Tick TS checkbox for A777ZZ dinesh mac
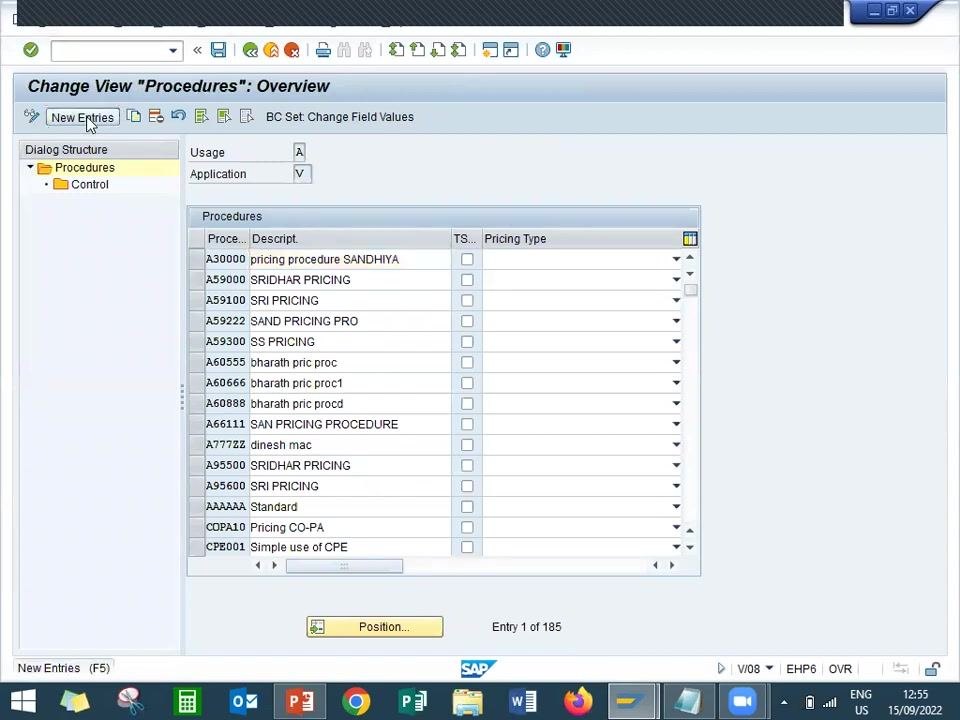Viewport: 960px width, 720px height. tap(467, 445)
